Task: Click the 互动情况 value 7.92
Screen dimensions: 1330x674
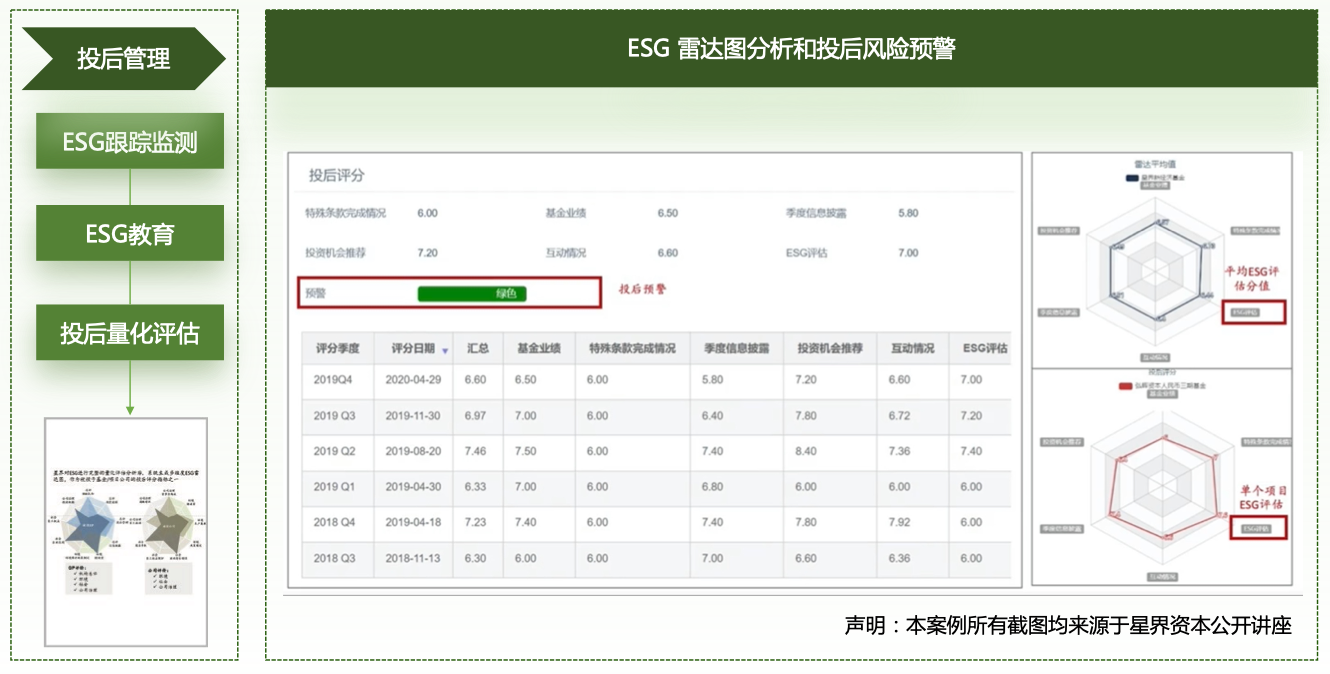Action: click(900, 522)
